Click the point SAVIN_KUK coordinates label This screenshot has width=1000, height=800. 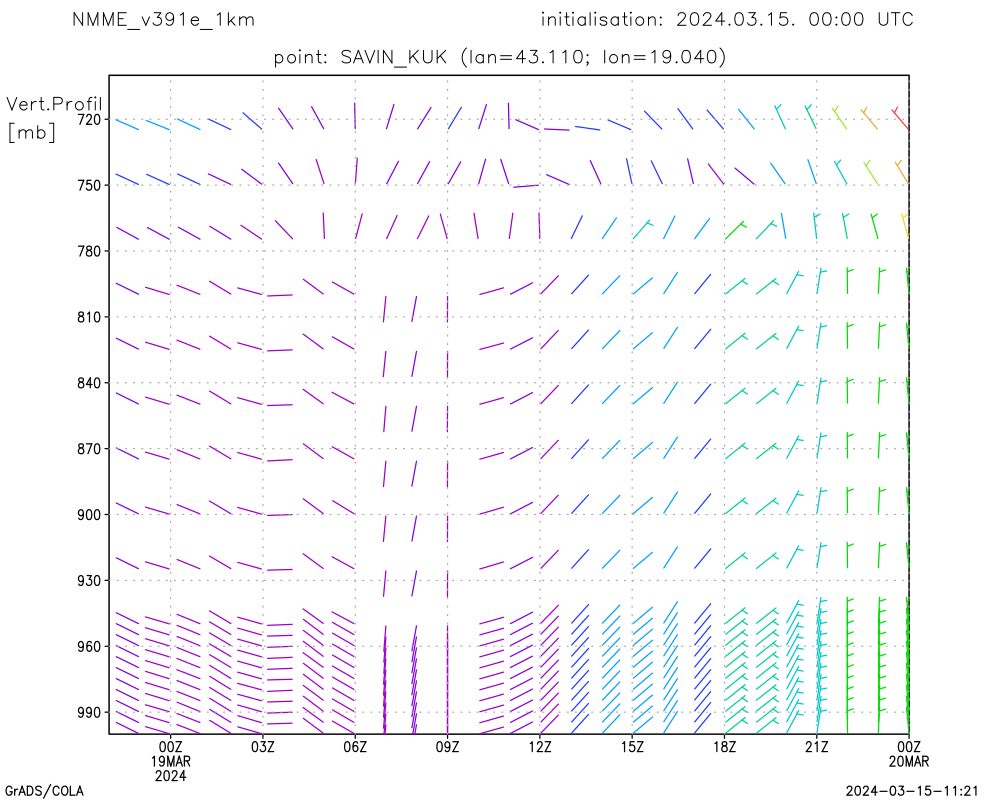[500, 57]
